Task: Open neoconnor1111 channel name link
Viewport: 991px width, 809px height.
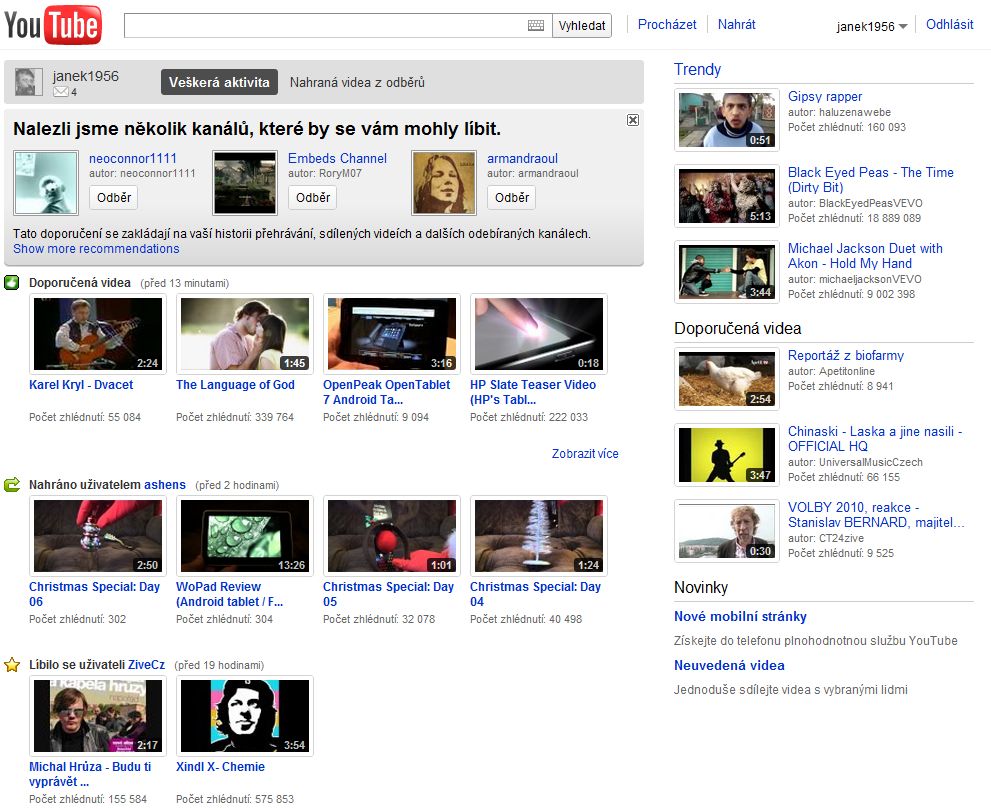Action: [x=133, y=159]
